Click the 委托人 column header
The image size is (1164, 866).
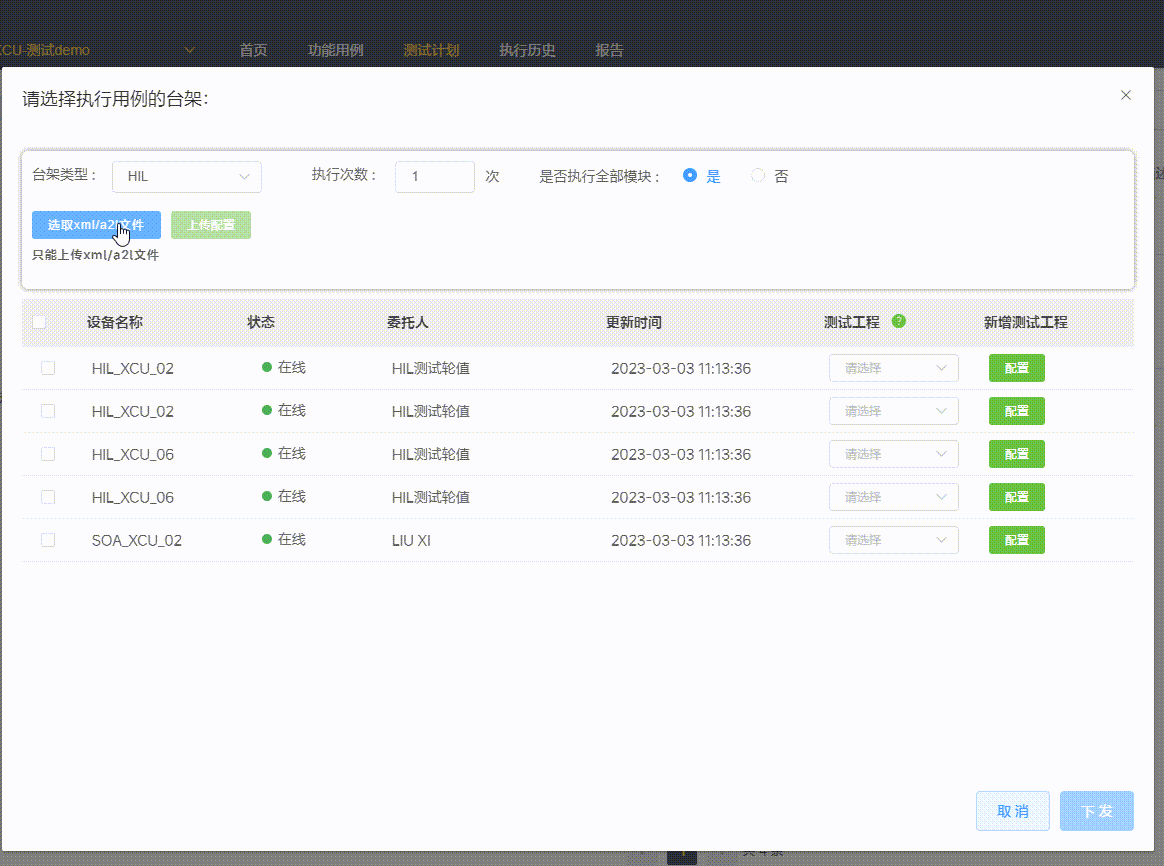tap(408, 322)
